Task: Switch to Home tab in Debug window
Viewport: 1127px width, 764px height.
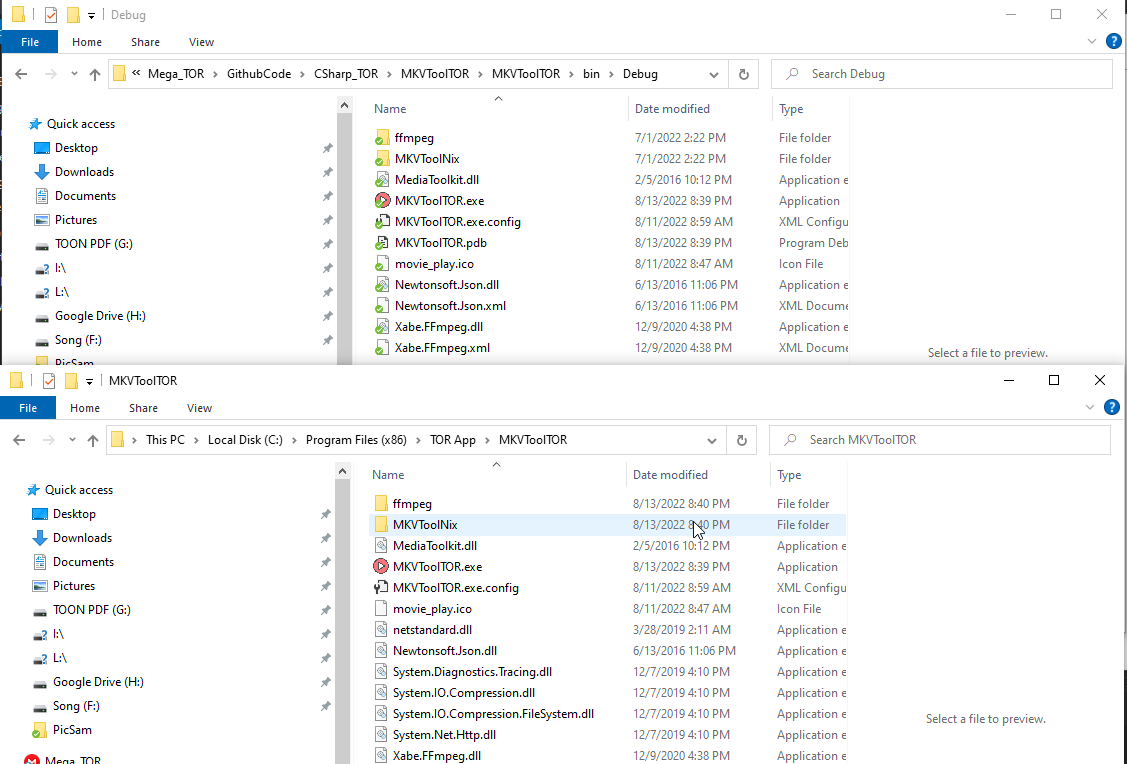Action: (x=87, y=42)
